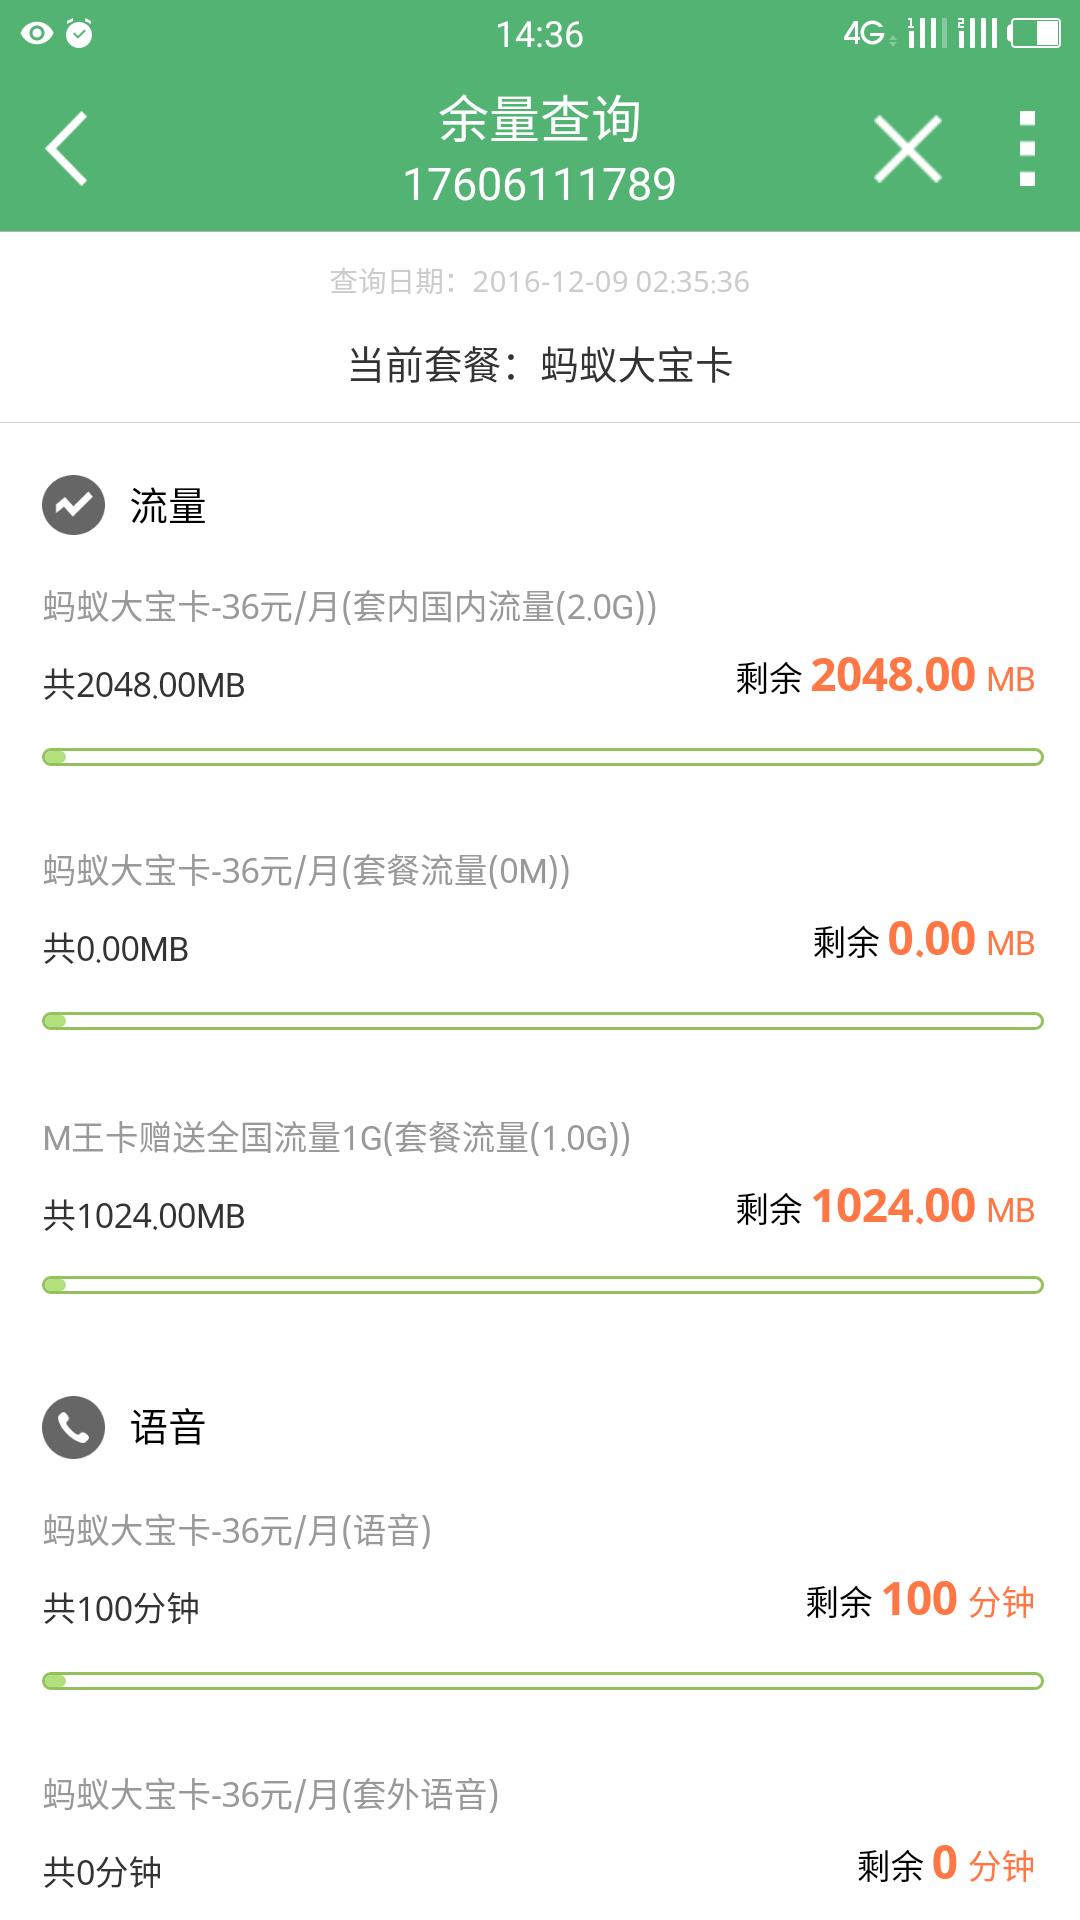
Task: Tap the battery indicator icon
Action: [x=1034, y=33]
